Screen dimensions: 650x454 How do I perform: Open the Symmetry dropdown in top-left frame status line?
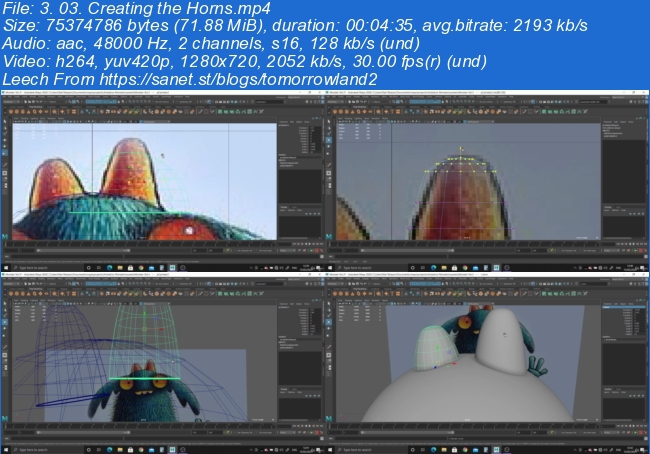point(185,102)
